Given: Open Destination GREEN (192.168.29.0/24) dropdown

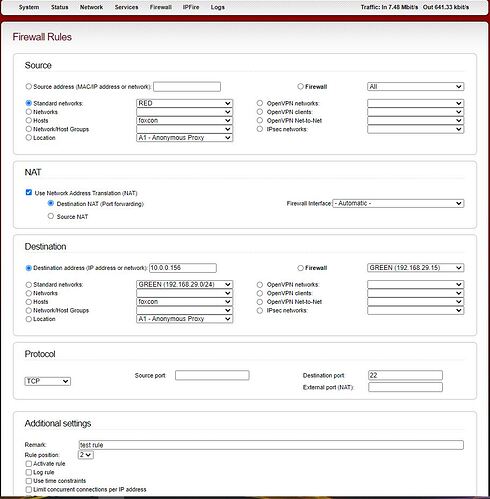Looking at the screenshot, I should click(x=184, y=284).
